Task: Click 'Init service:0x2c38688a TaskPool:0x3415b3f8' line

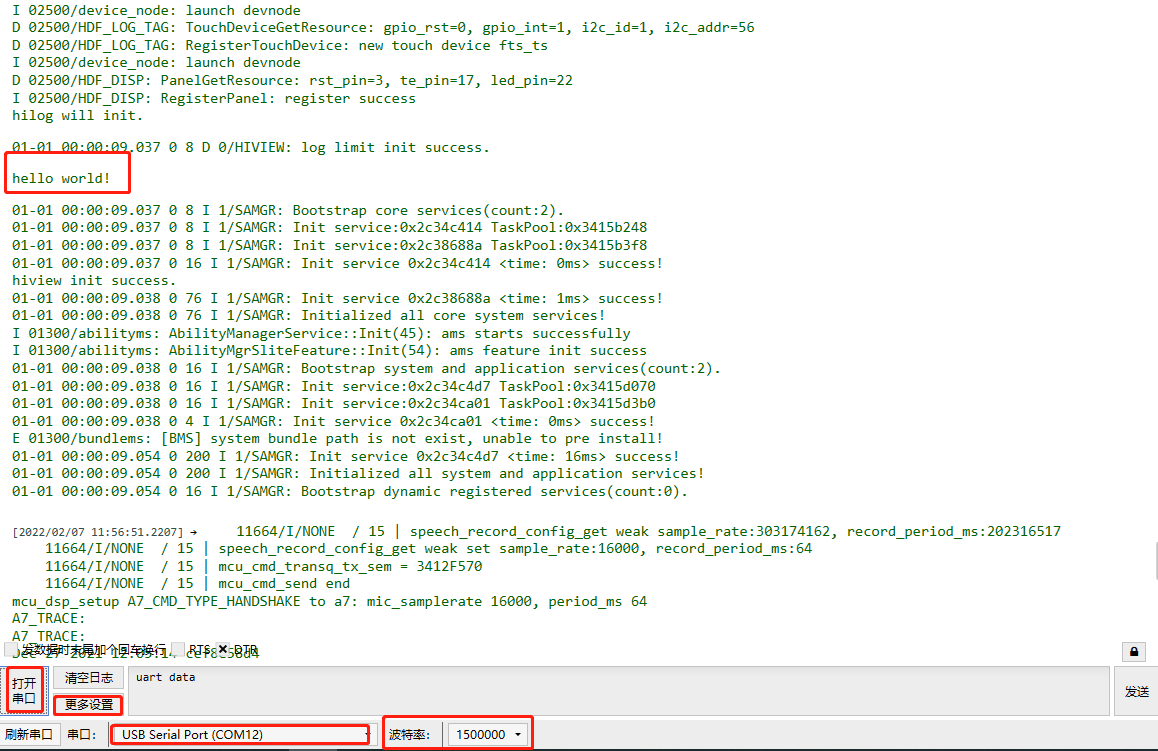Action: 329,245
